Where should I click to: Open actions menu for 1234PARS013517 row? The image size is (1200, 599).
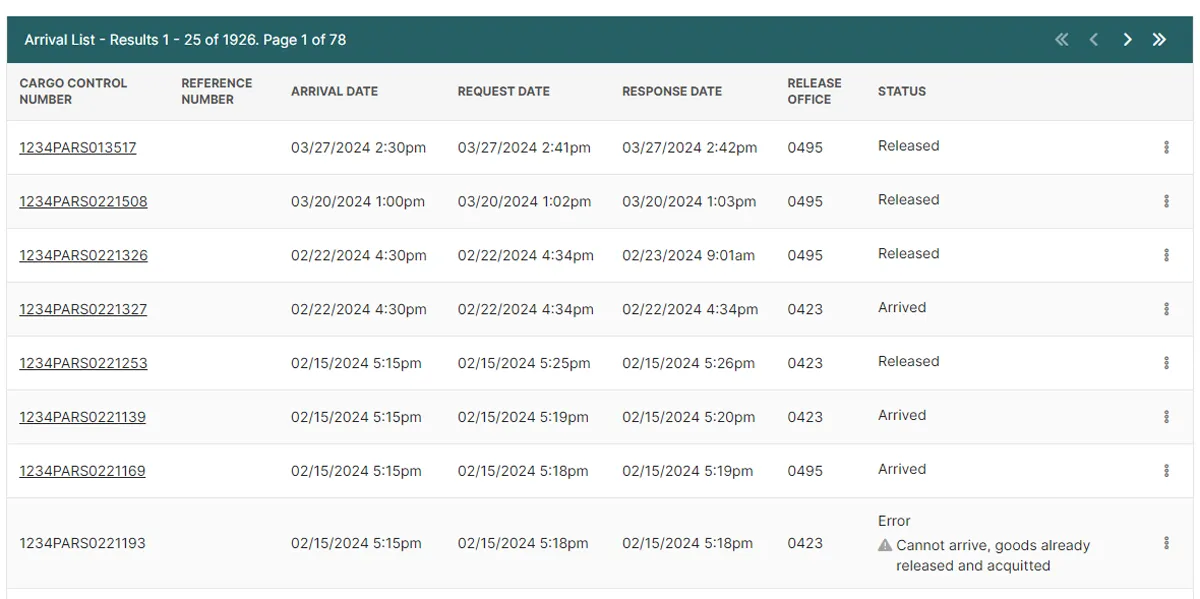click(x=1166, y=147)
